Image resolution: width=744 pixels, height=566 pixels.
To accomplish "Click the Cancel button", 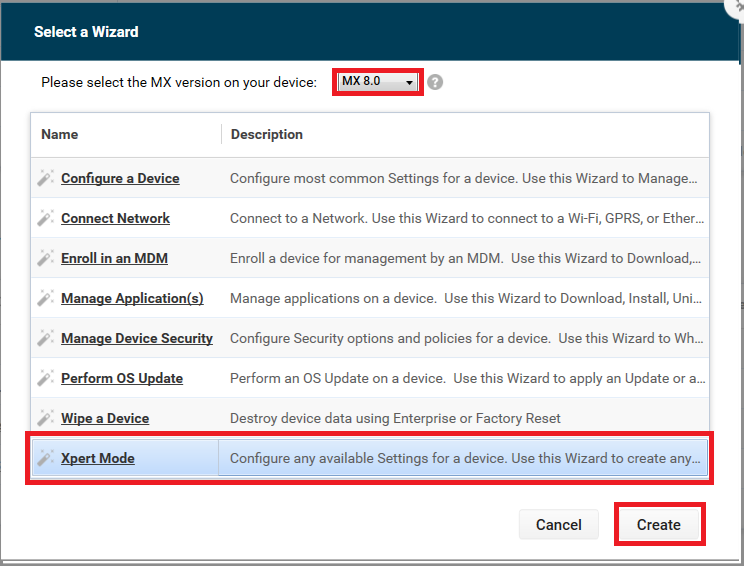I will (x=558, y=524).
